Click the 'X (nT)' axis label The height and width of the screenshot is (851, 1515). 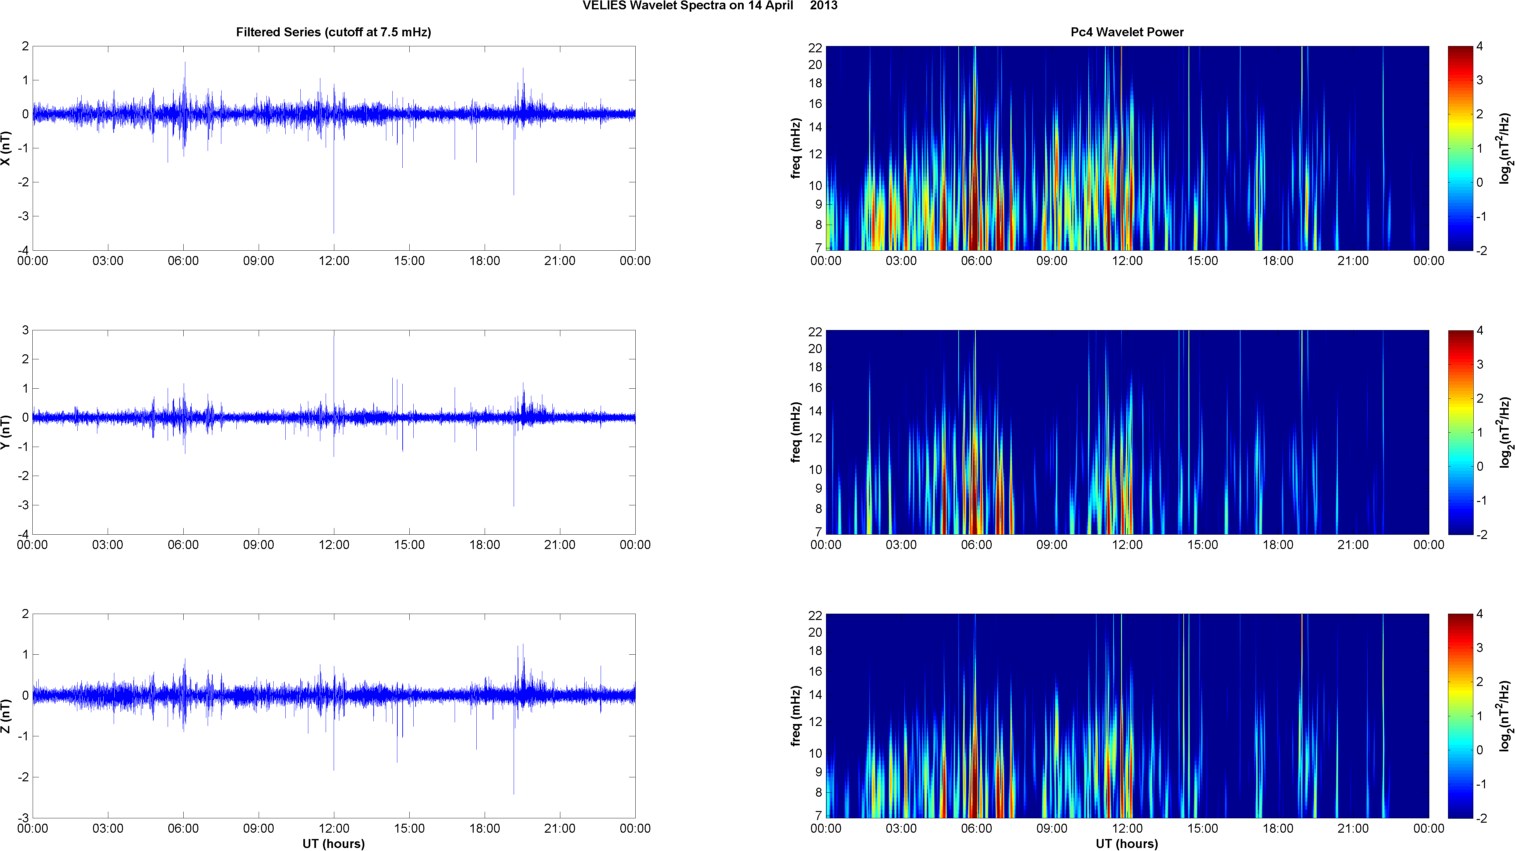tap(6, 148)
